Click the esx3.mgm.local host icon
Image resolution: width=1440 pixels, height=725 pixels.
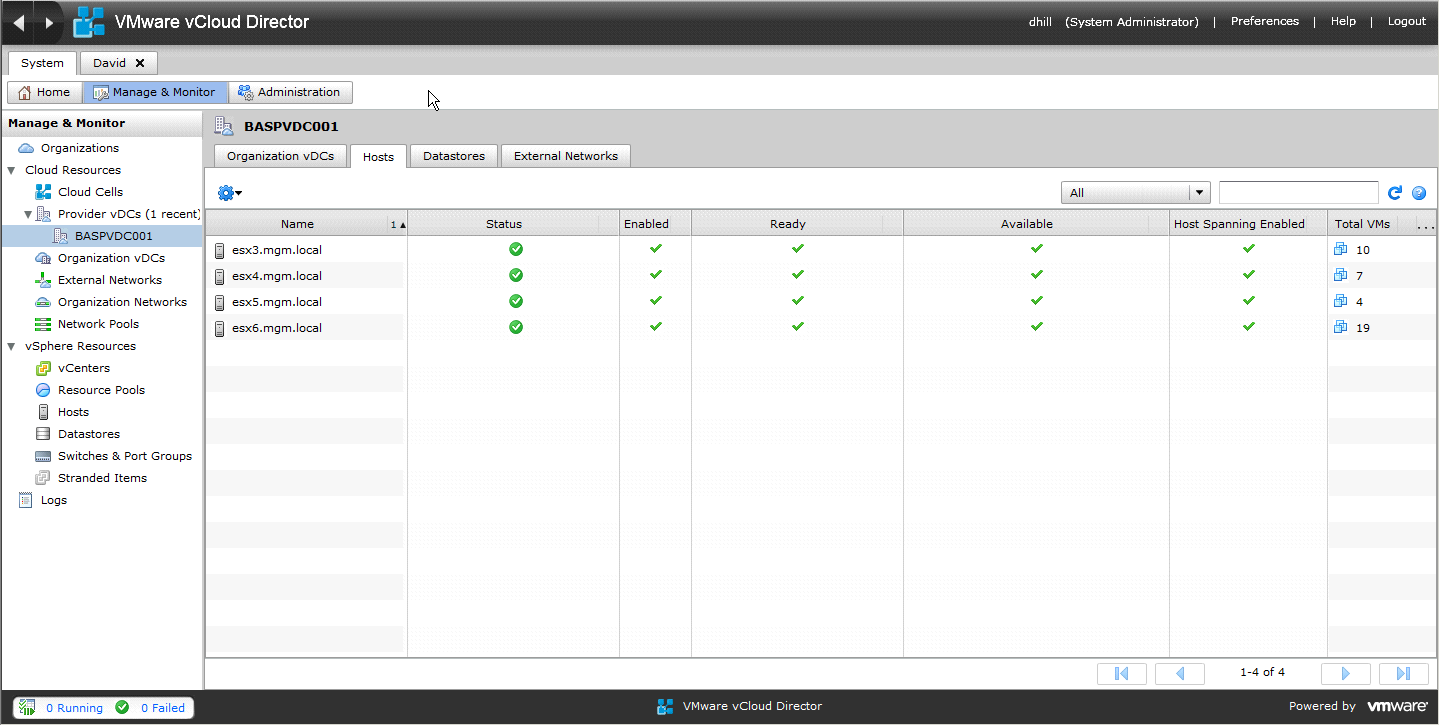tap(220, 250)
